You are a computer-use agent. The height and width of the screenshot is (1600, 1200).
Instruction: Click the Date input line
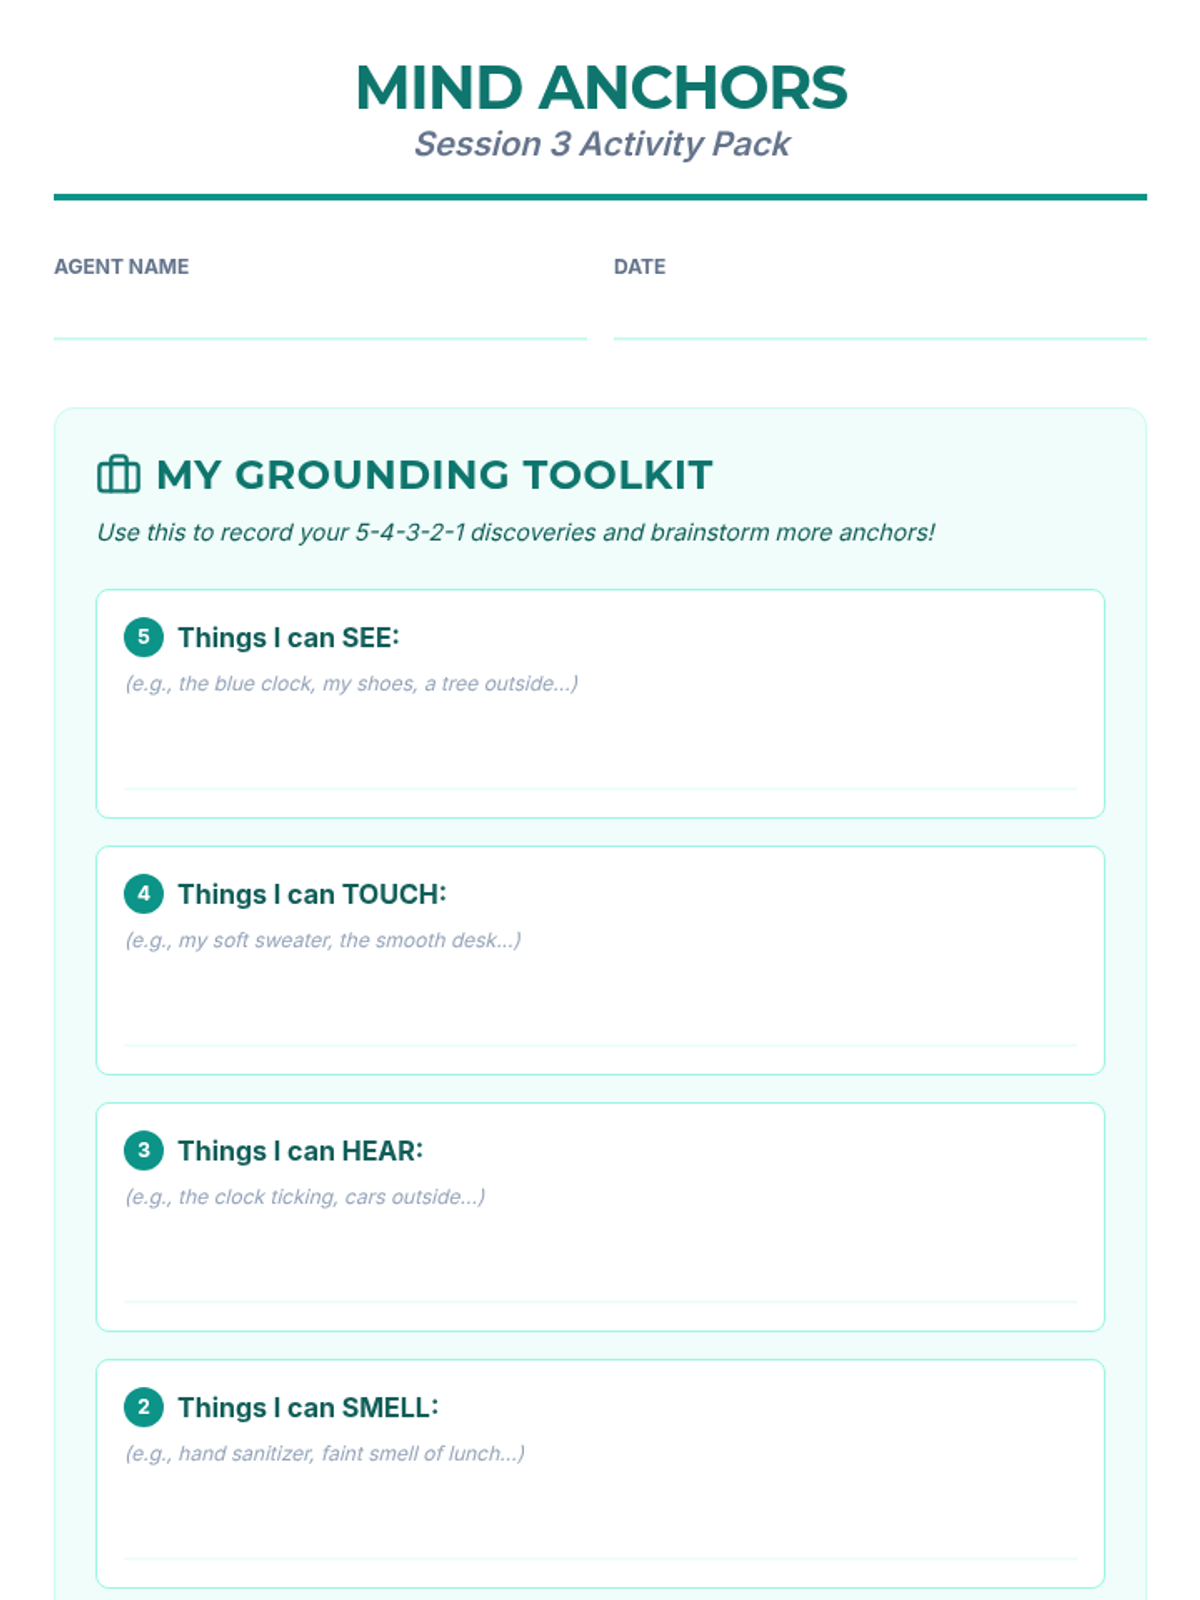(x=880, y=320)
